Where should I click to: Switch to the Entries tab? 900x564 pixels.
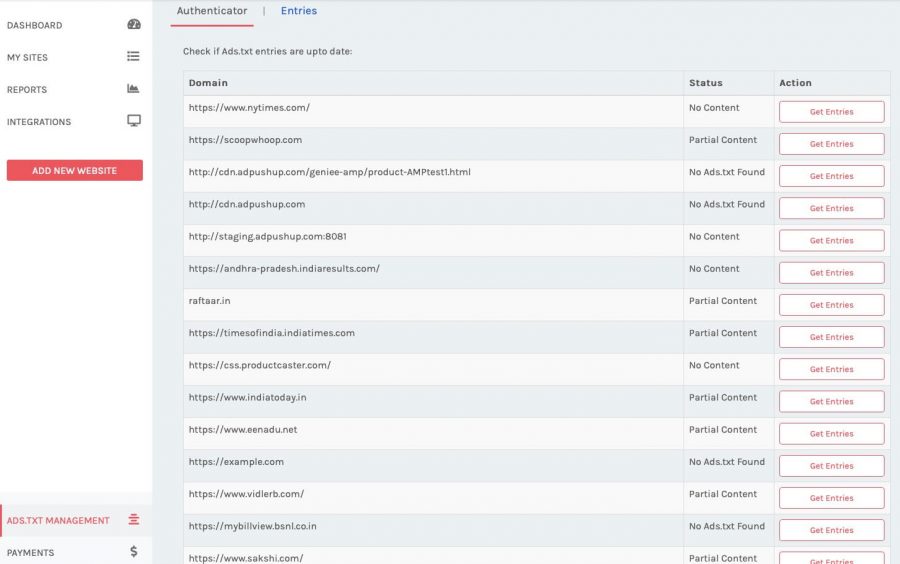tap(298, 11)
